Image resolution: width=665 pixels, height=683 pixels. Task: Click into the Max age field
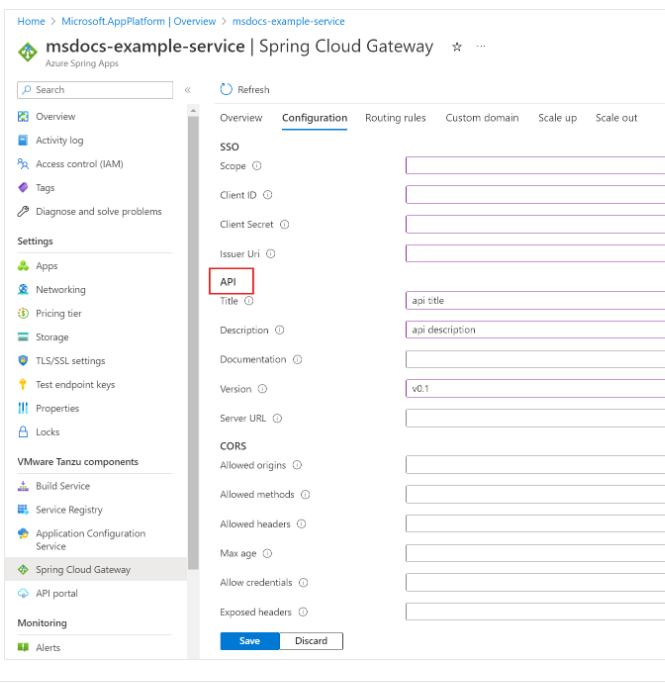click(x=535, y=553)
